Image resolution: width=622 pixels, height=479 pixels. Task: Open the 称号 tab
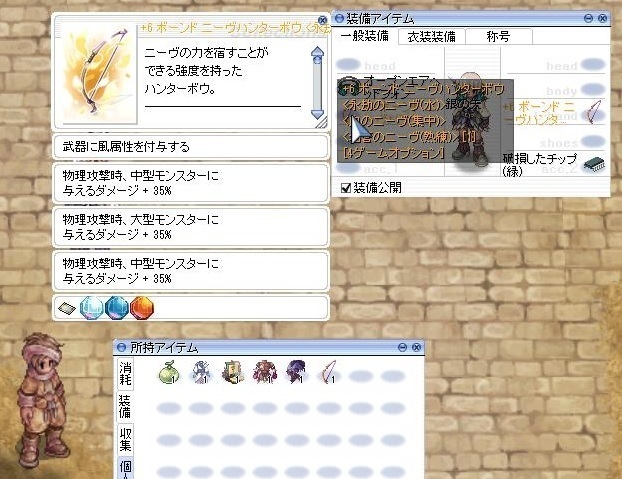[x=496, y=36]
